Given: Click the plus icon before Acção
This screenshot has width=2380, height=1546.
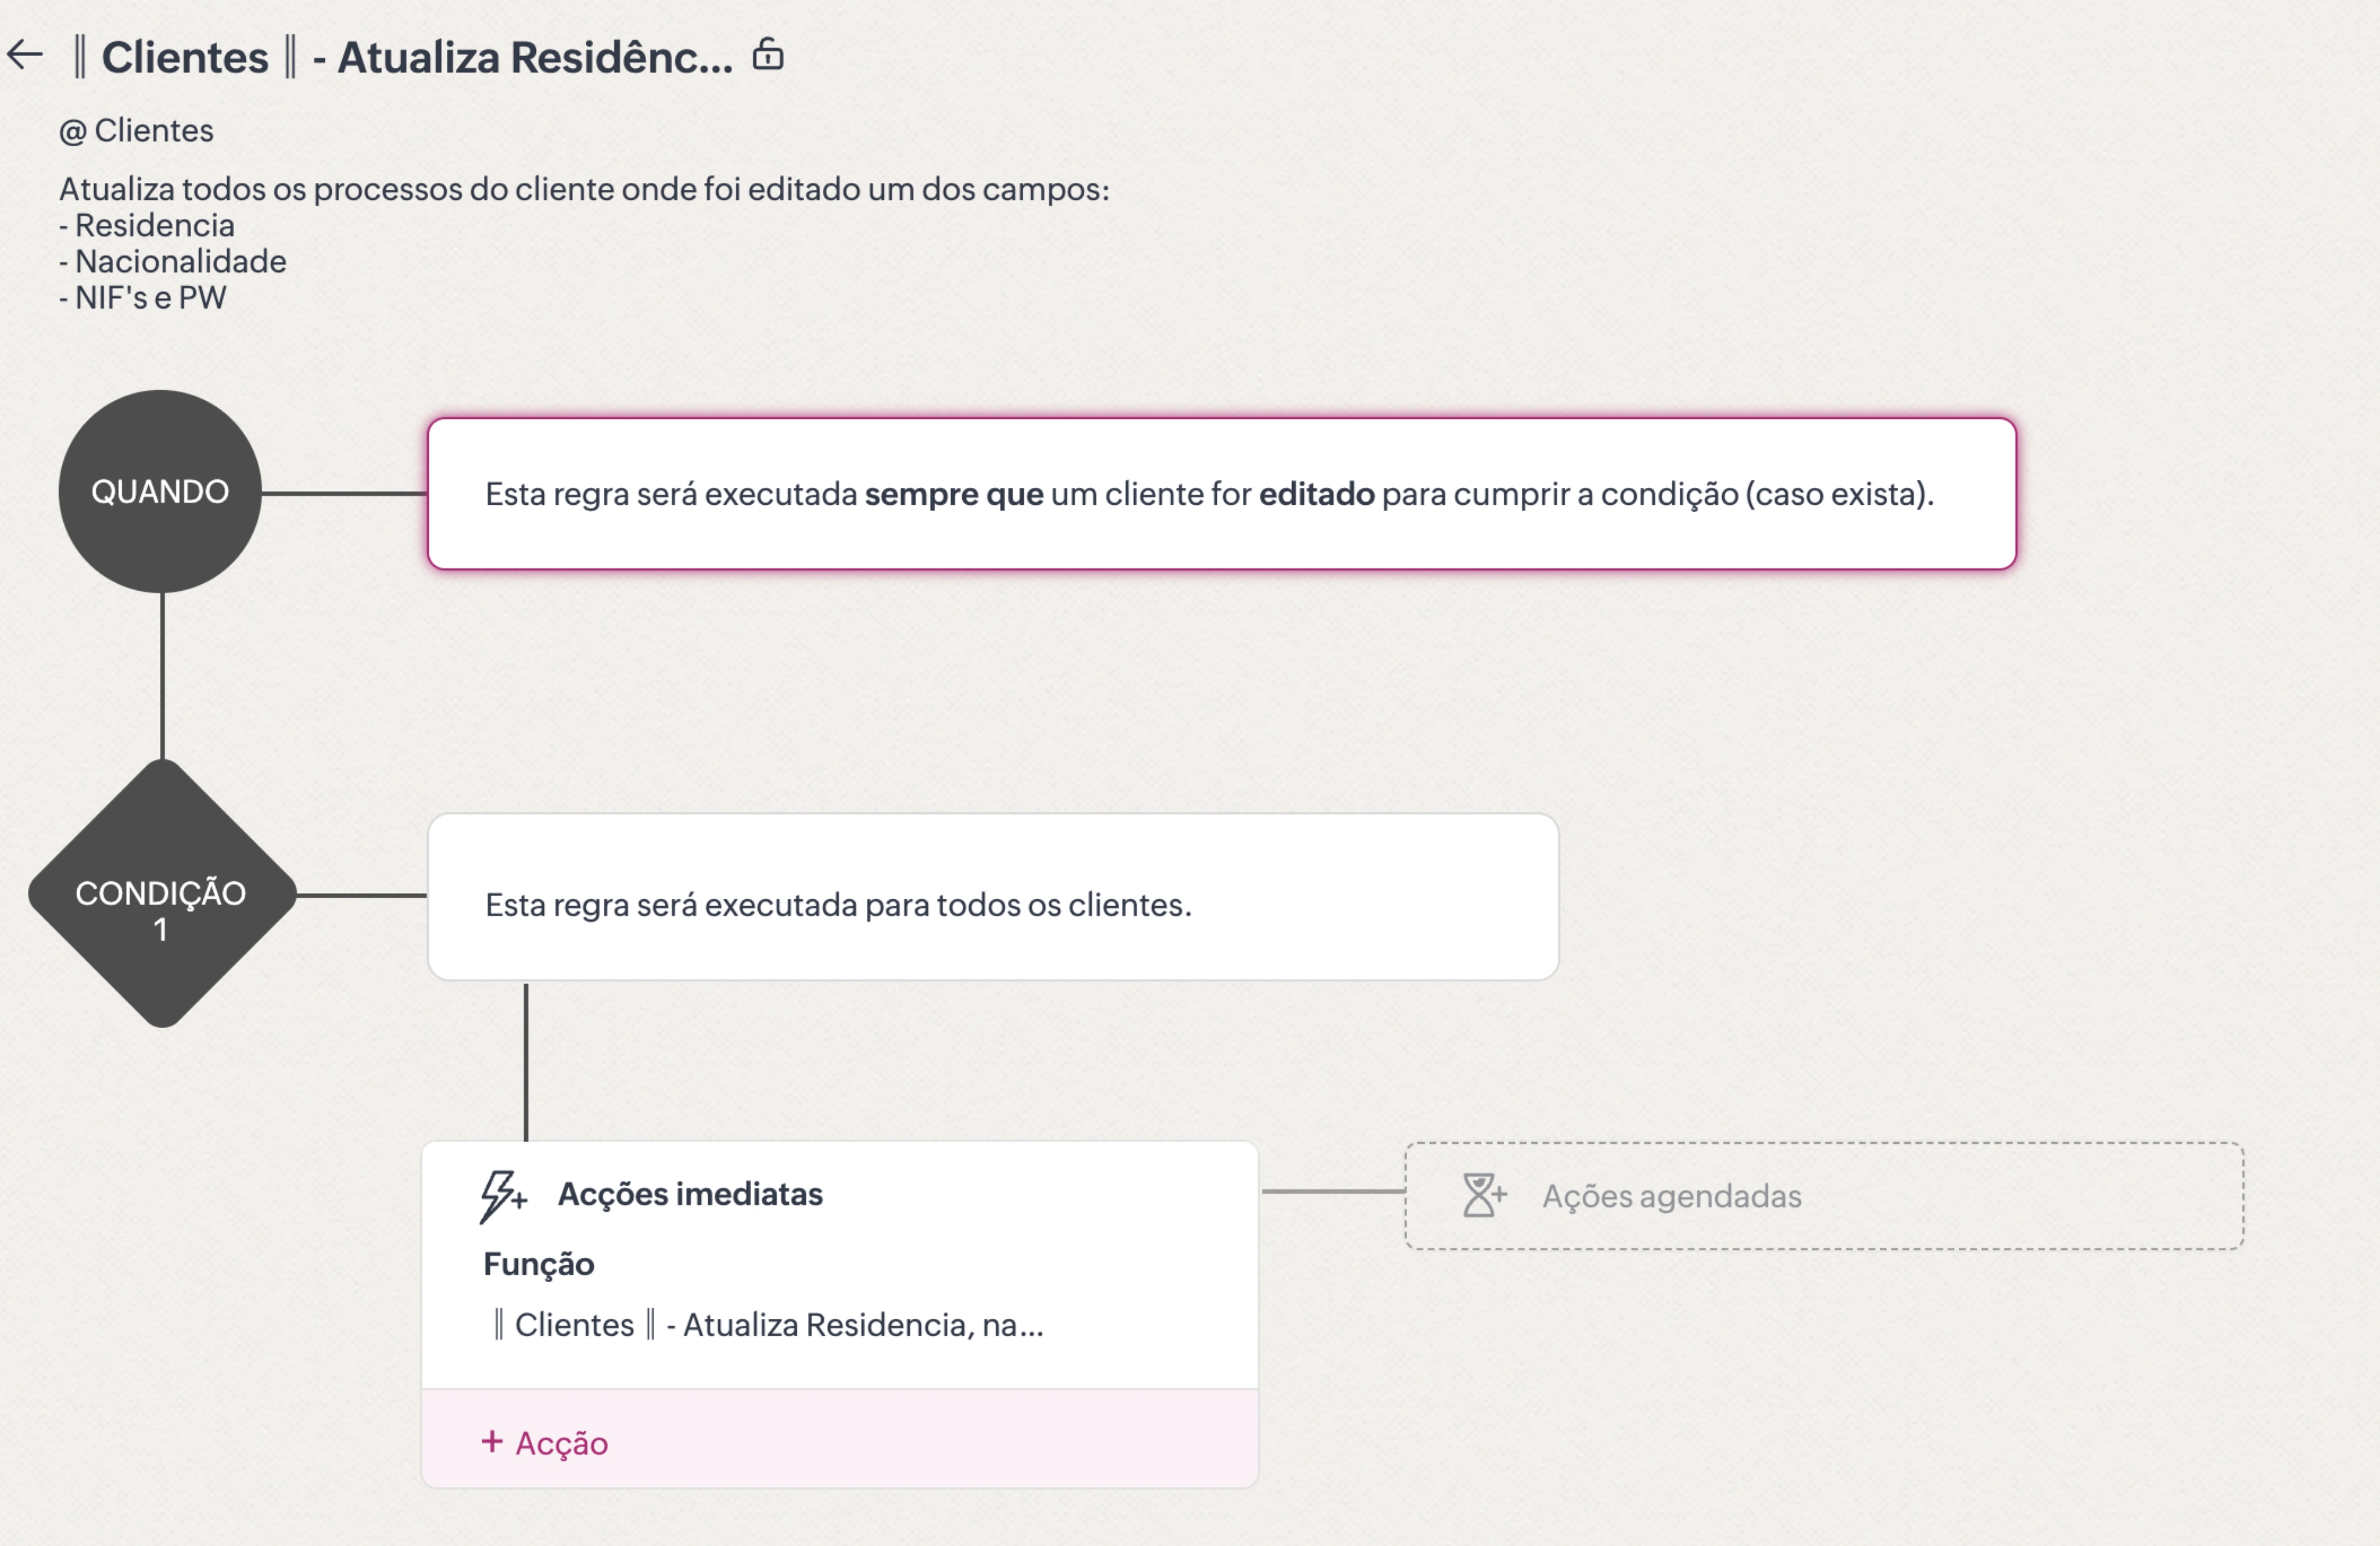Looking at the screenshot, I should 491,1441.
